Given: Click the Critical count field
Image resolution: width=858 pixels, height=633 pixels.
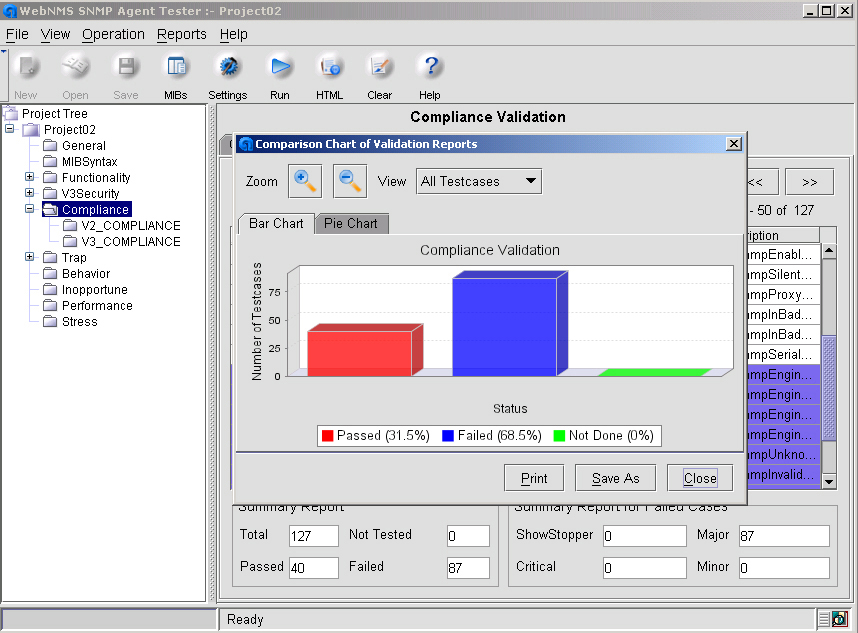Looking at the screenshot, I should (645, 567).
